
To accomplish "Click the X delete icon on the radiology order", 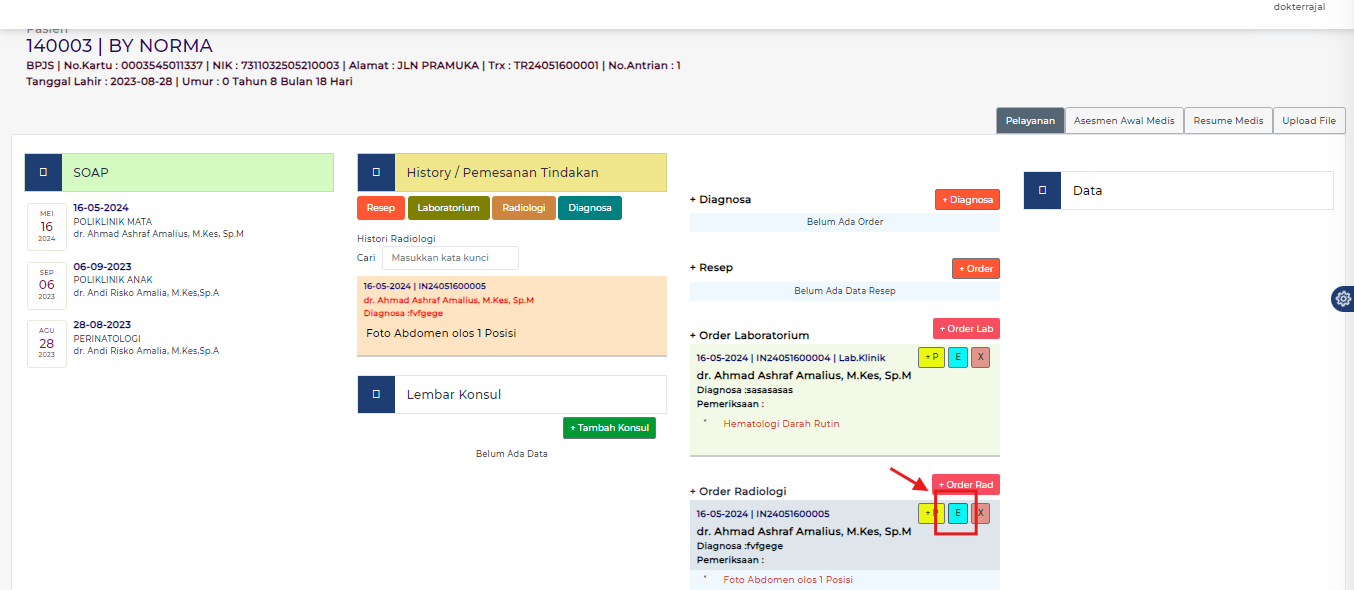I will point(980,513).
